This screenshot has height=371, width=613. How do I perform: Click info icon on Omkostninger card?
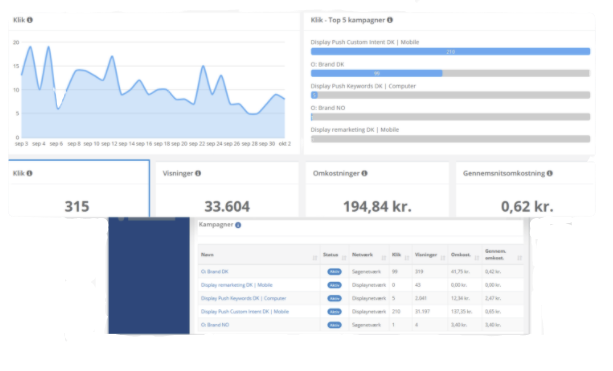(x=364, y=173)
